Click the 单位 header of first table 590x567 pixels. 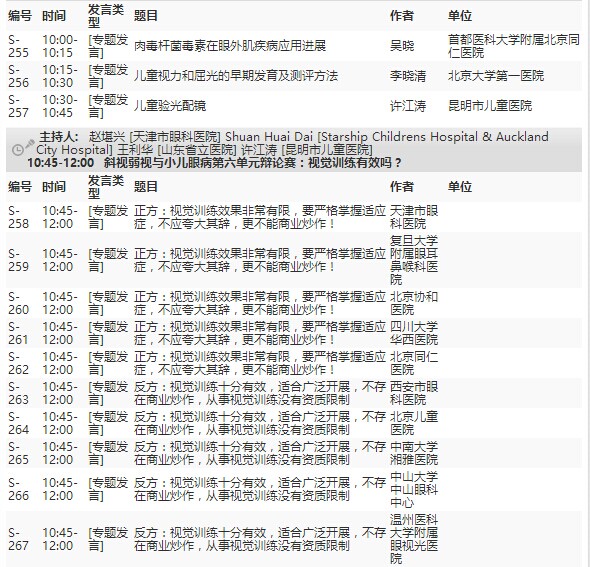pyautogui.click(x=460, y=16)
